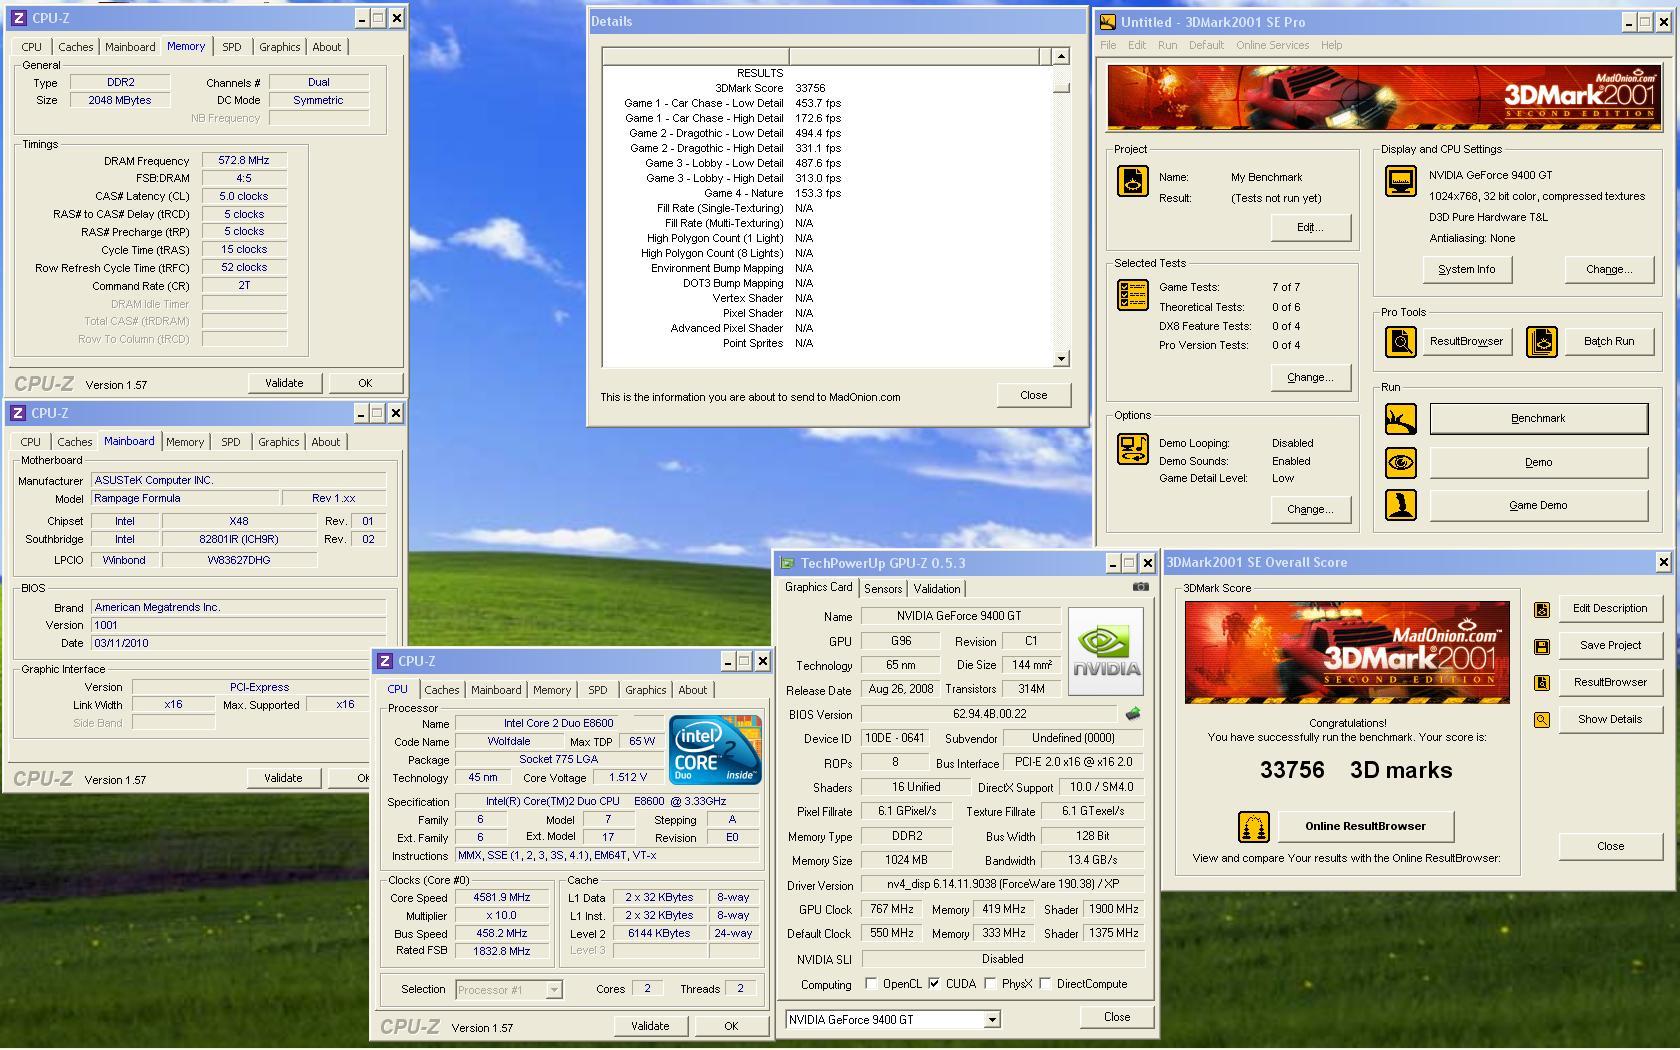Click Close in the Details window

[x=1033, y=395]
